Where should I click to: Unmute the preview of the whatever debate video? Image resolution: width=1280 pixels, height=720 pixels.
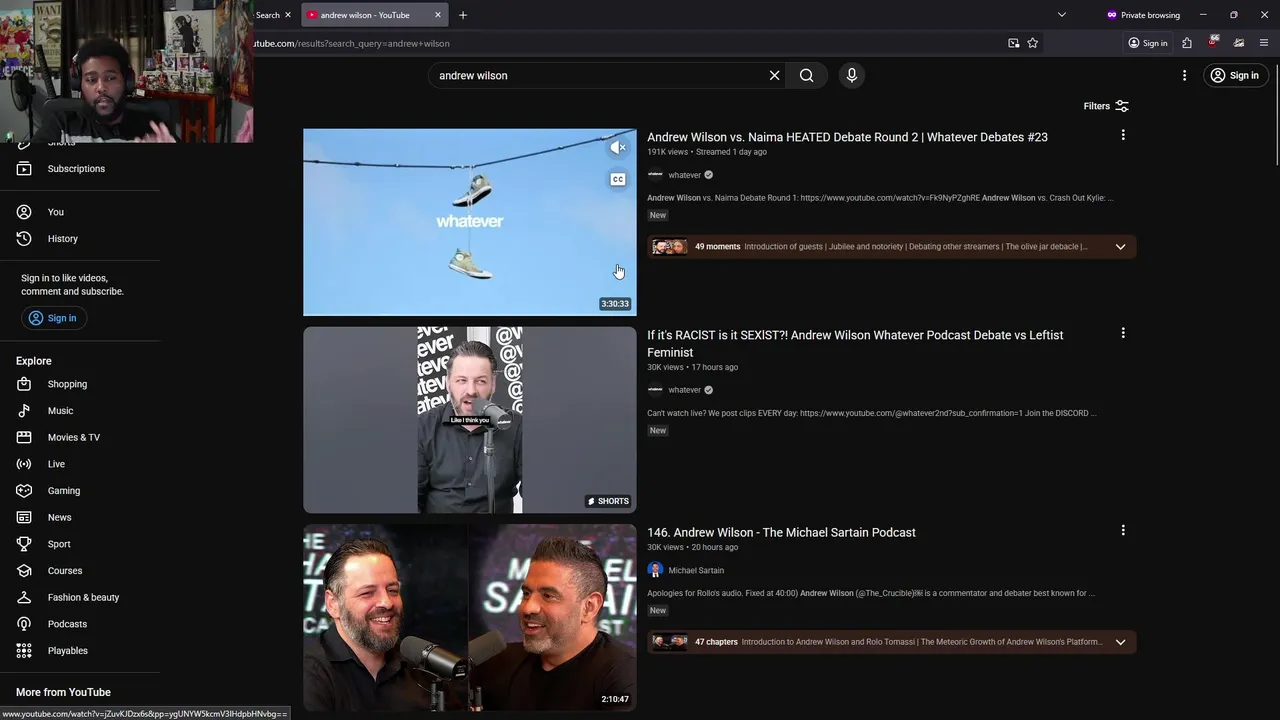[x=618, y=148]
